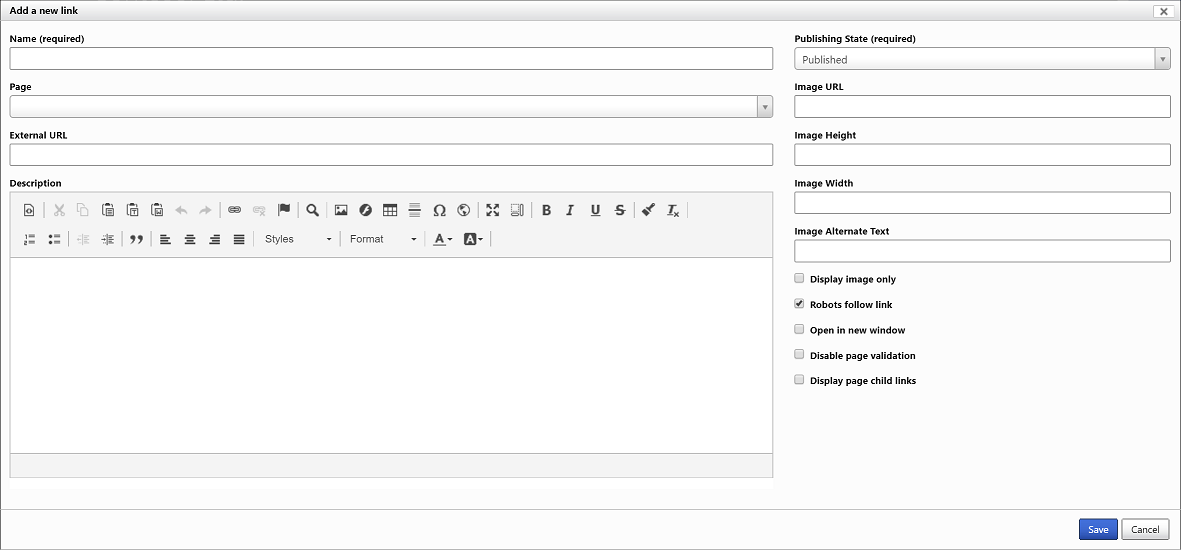Open the Background Color picker

point(474,239)
